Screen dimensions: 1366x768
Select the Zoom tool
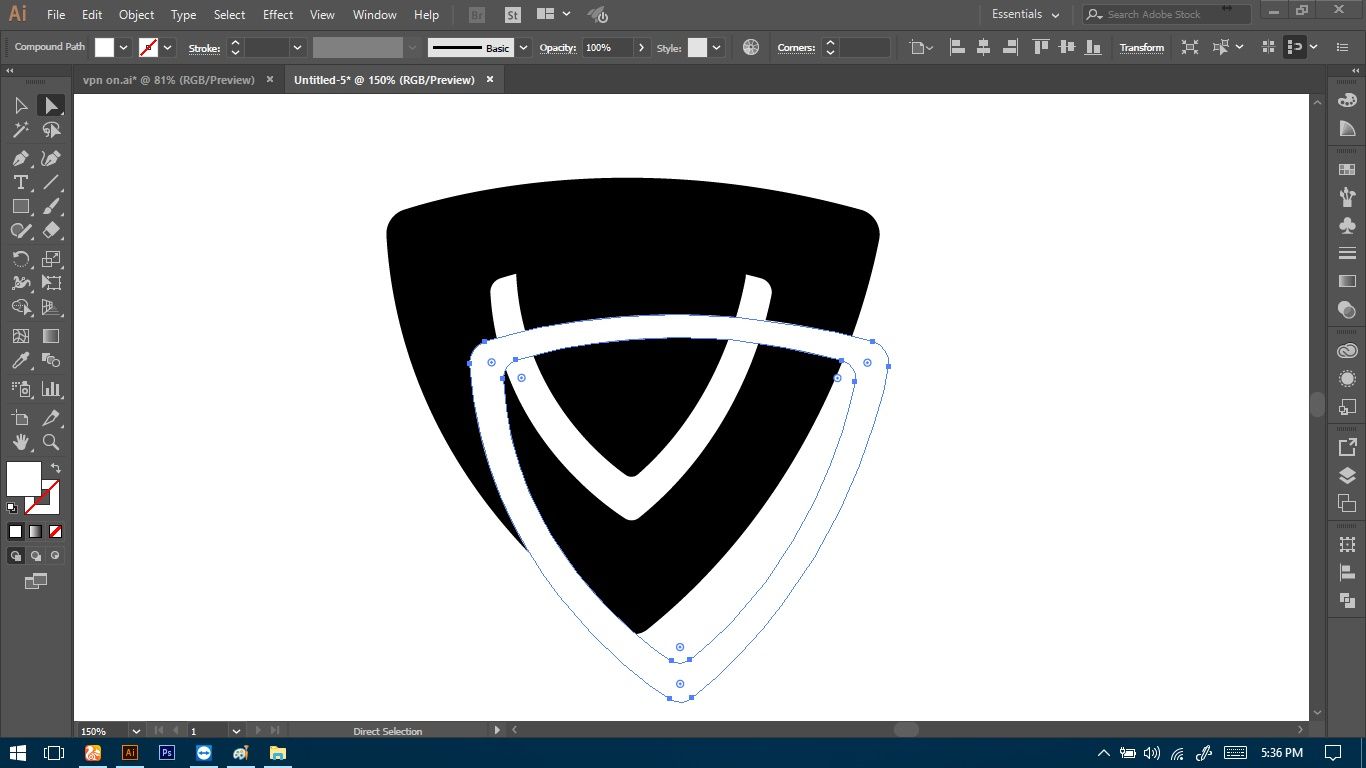51,441
